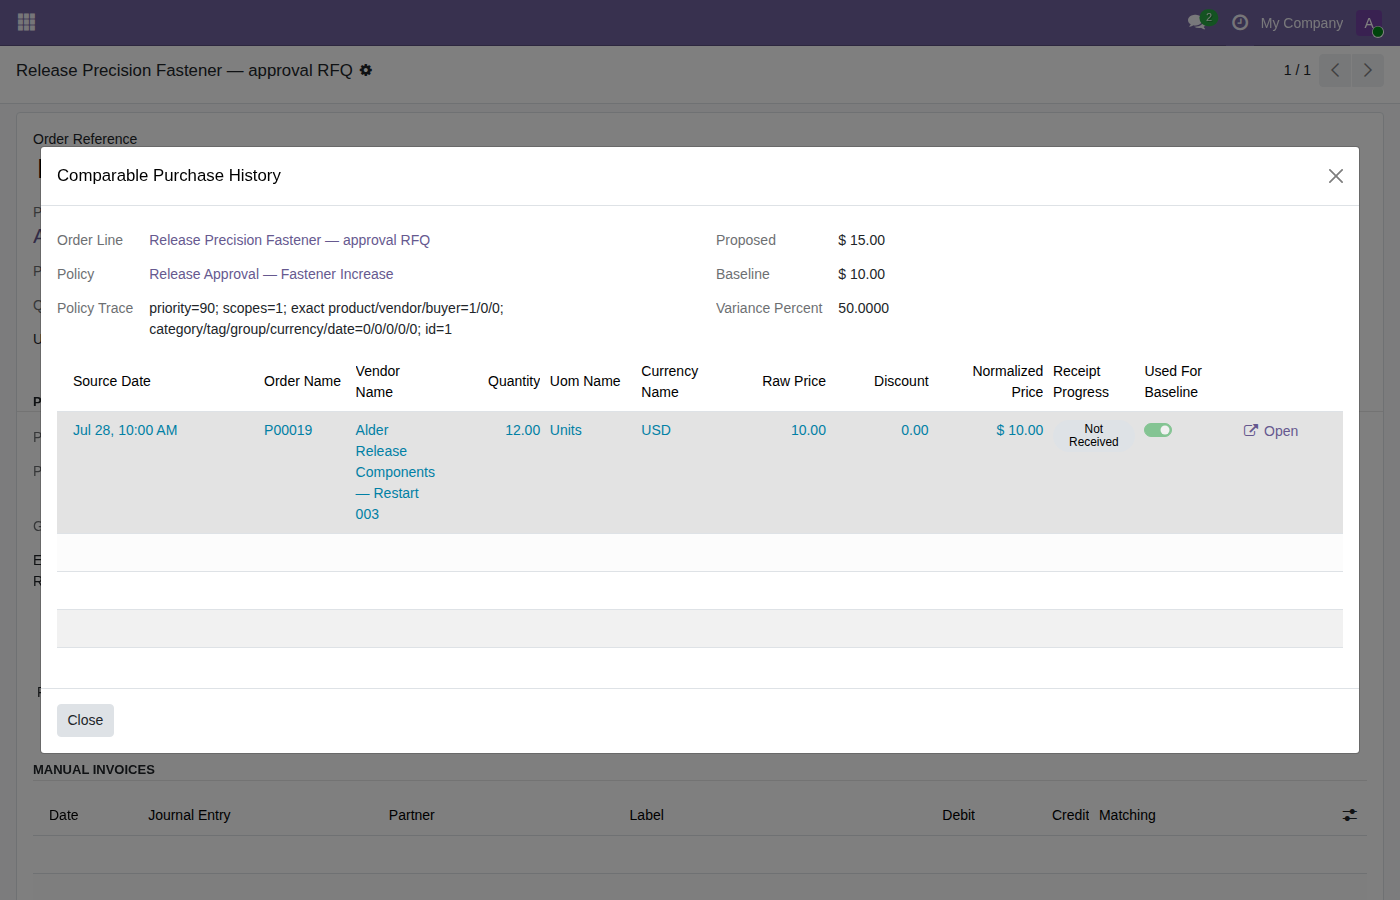Open the Order Line link Release Precision Fastener
This screenshot has height=900, width=1400.
click(289, 240)
